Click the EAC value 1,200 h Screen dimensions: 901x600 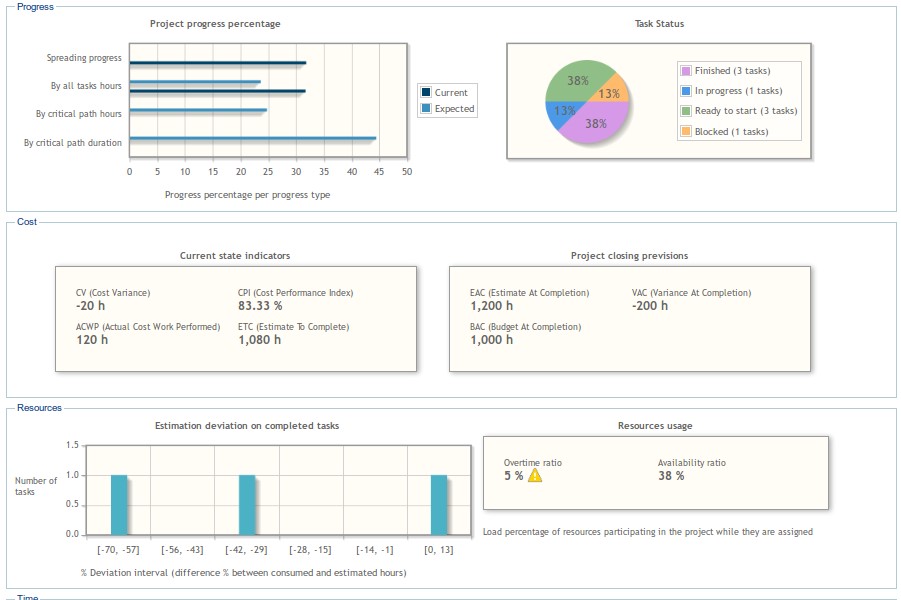491,306
